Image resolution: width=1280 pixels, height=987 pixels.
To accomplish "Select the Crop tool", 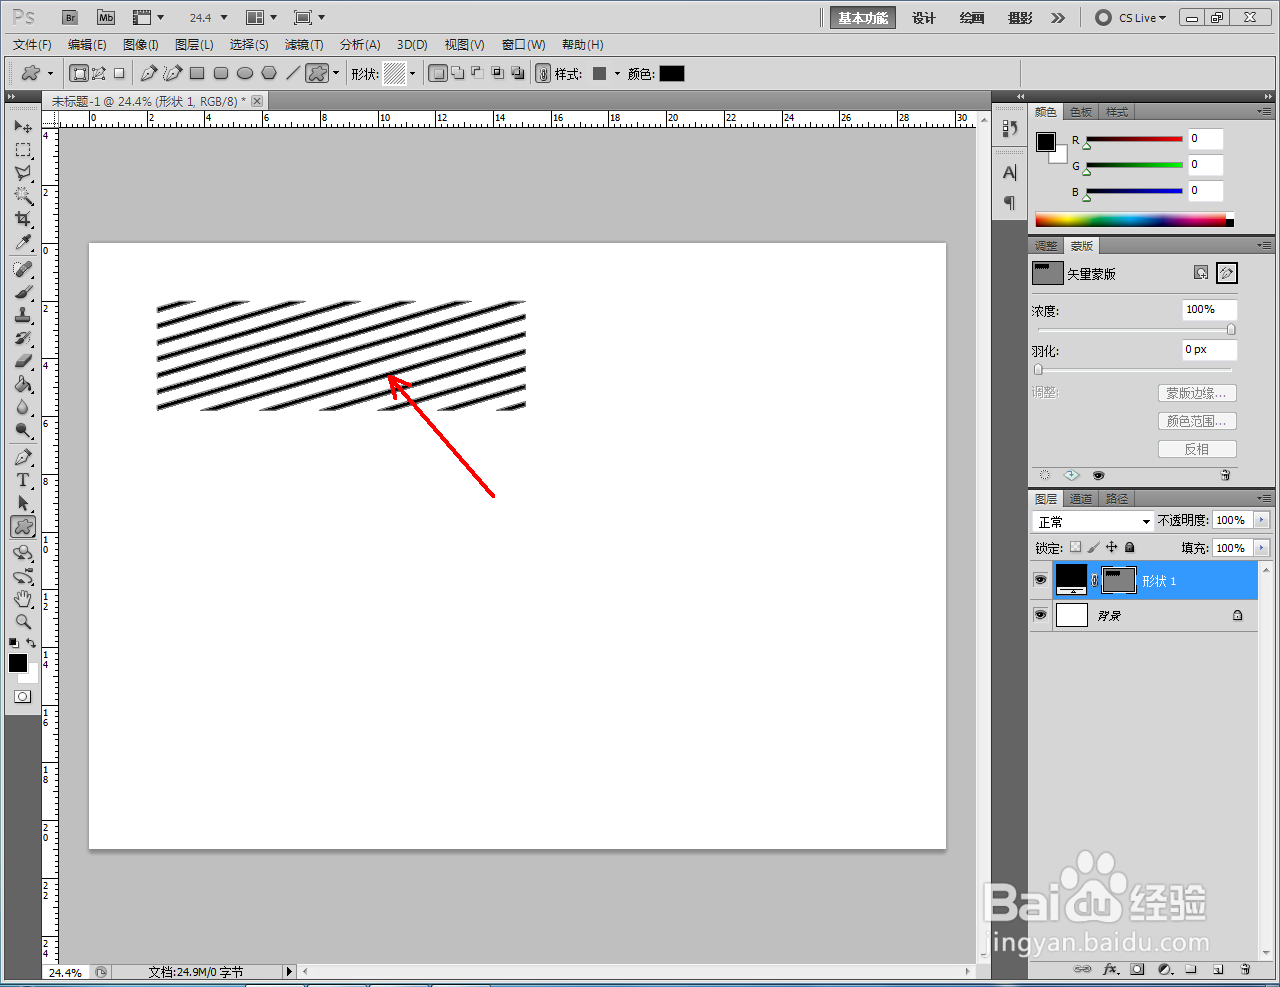I will tap(23, 219).
